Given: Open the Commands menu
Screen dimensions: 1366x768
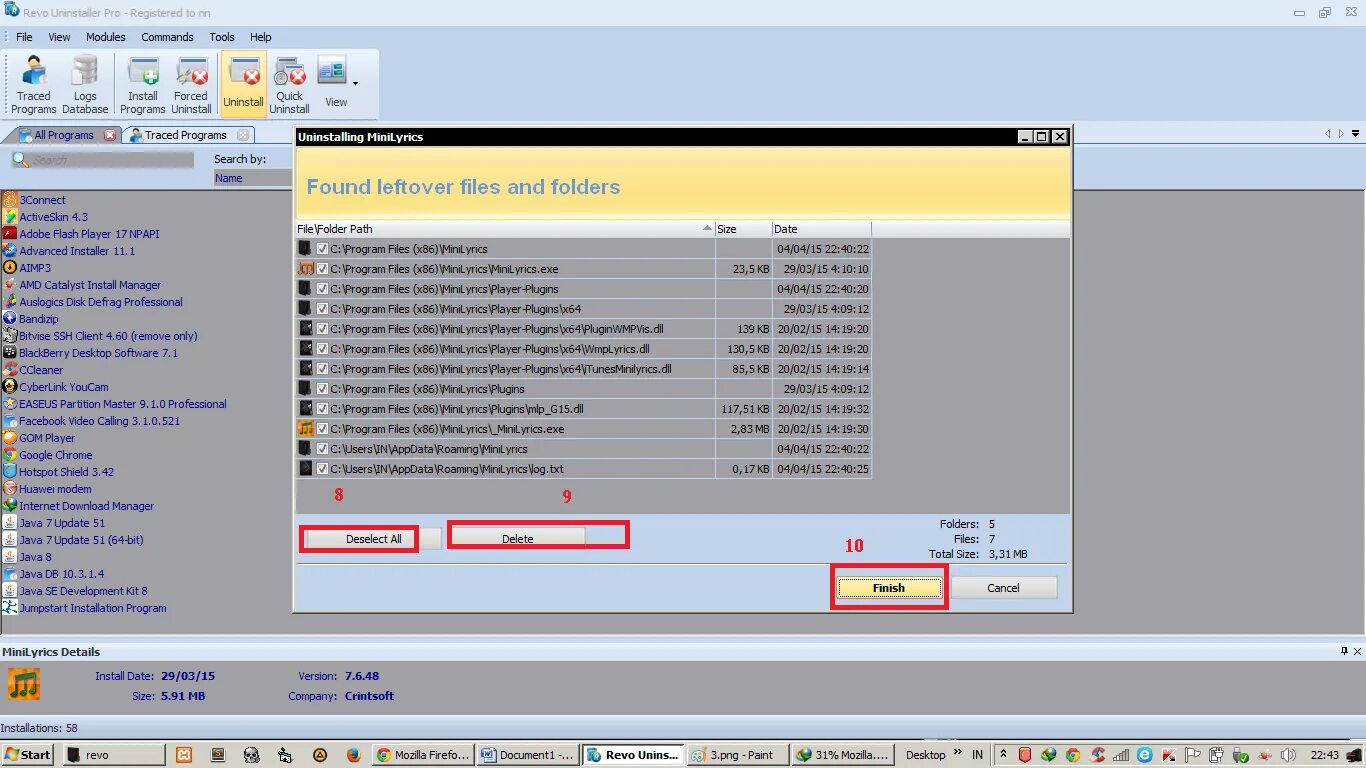Looking at the screenshot, I should pyautogui.click(x=167, y=37).
